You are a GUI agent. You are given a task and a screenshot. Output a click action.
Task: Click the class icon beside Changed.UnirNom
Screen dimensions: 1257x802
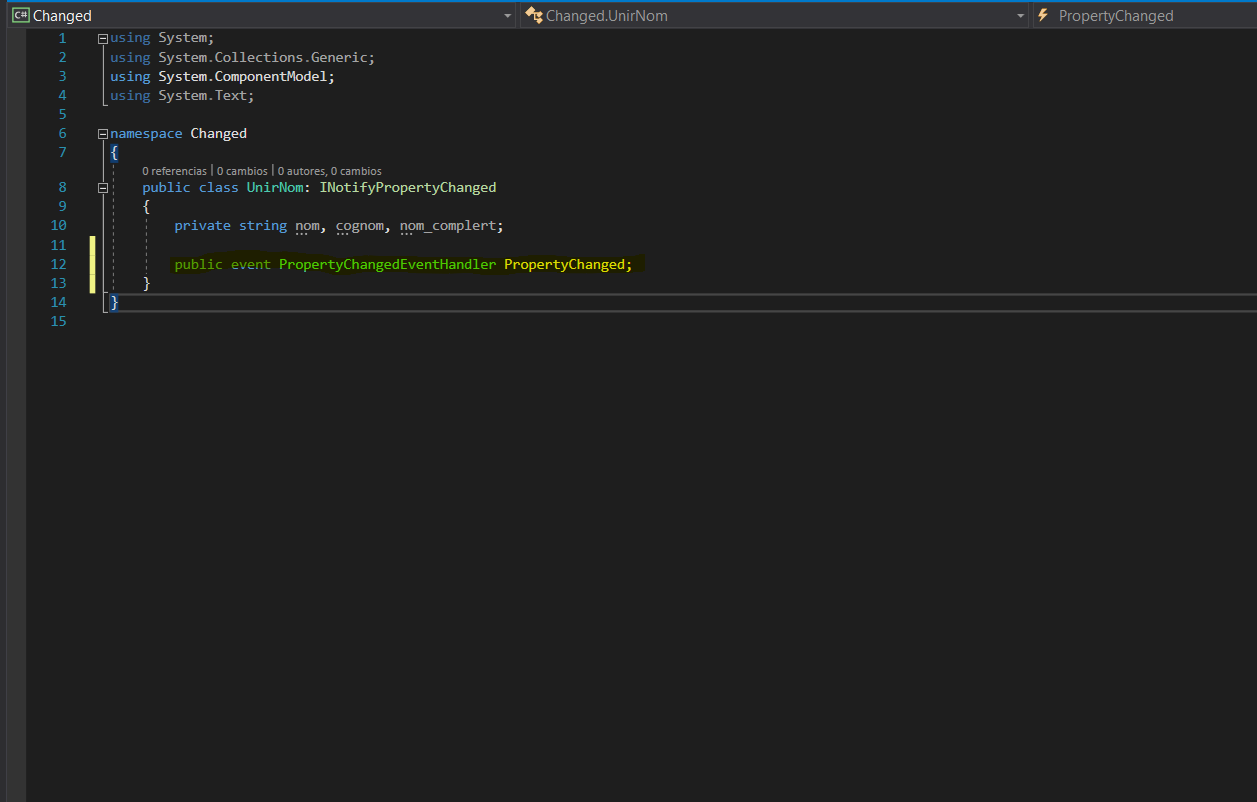tap(534, 16)
